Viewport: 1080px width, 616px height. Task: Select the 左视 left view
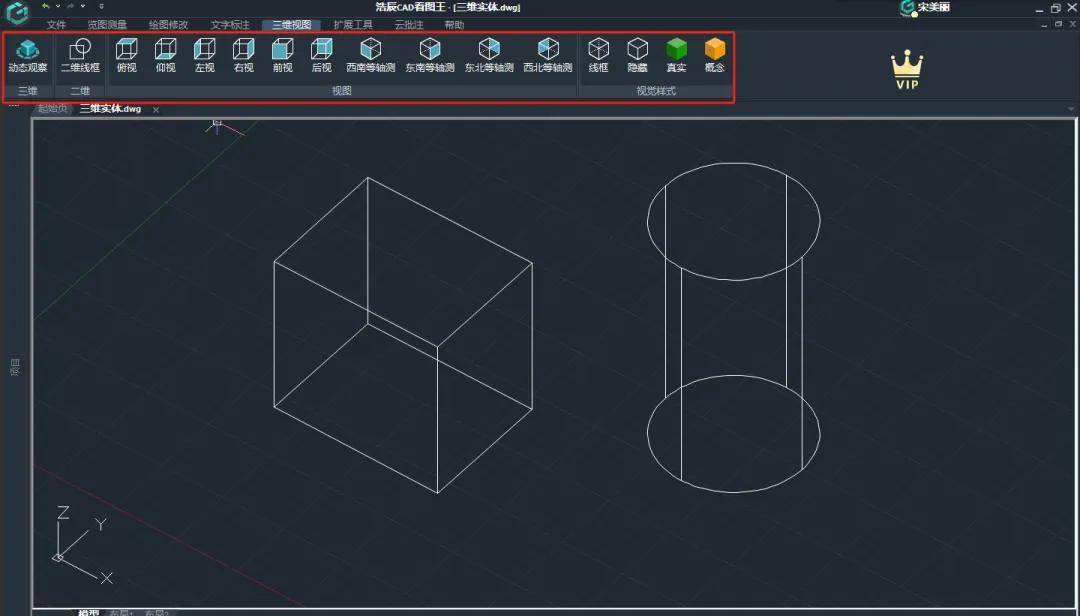(x=205, y=56)
